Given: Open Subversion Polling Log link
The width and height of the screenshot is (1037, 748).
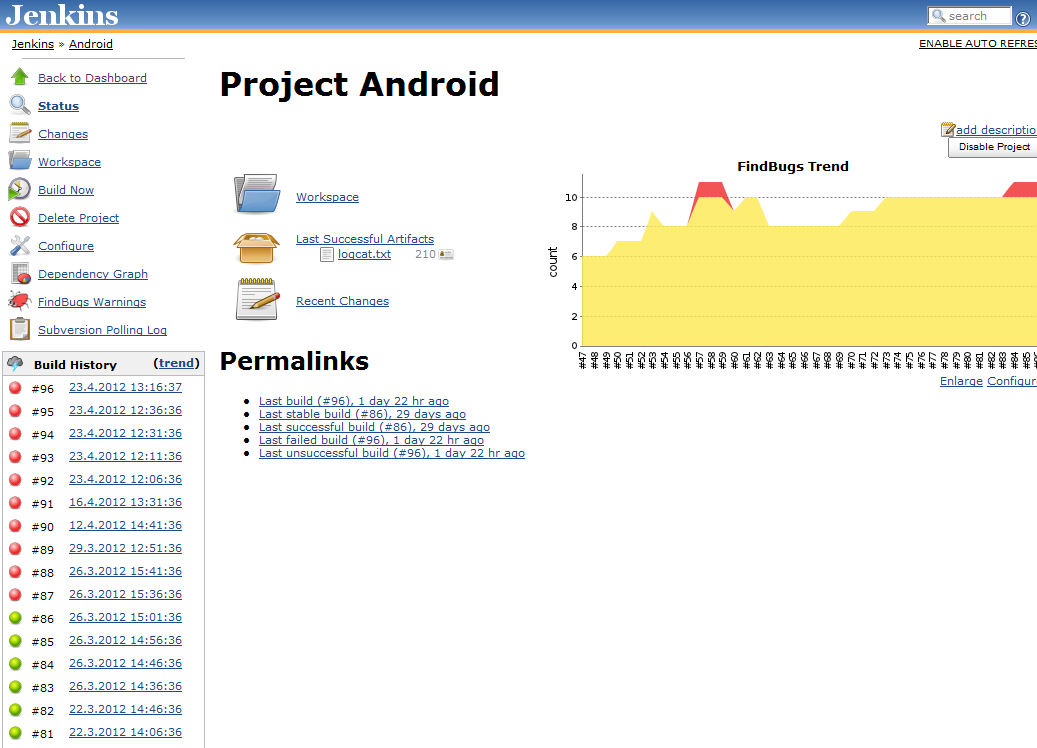Looking at the screenshot, I should click(103, 329).
